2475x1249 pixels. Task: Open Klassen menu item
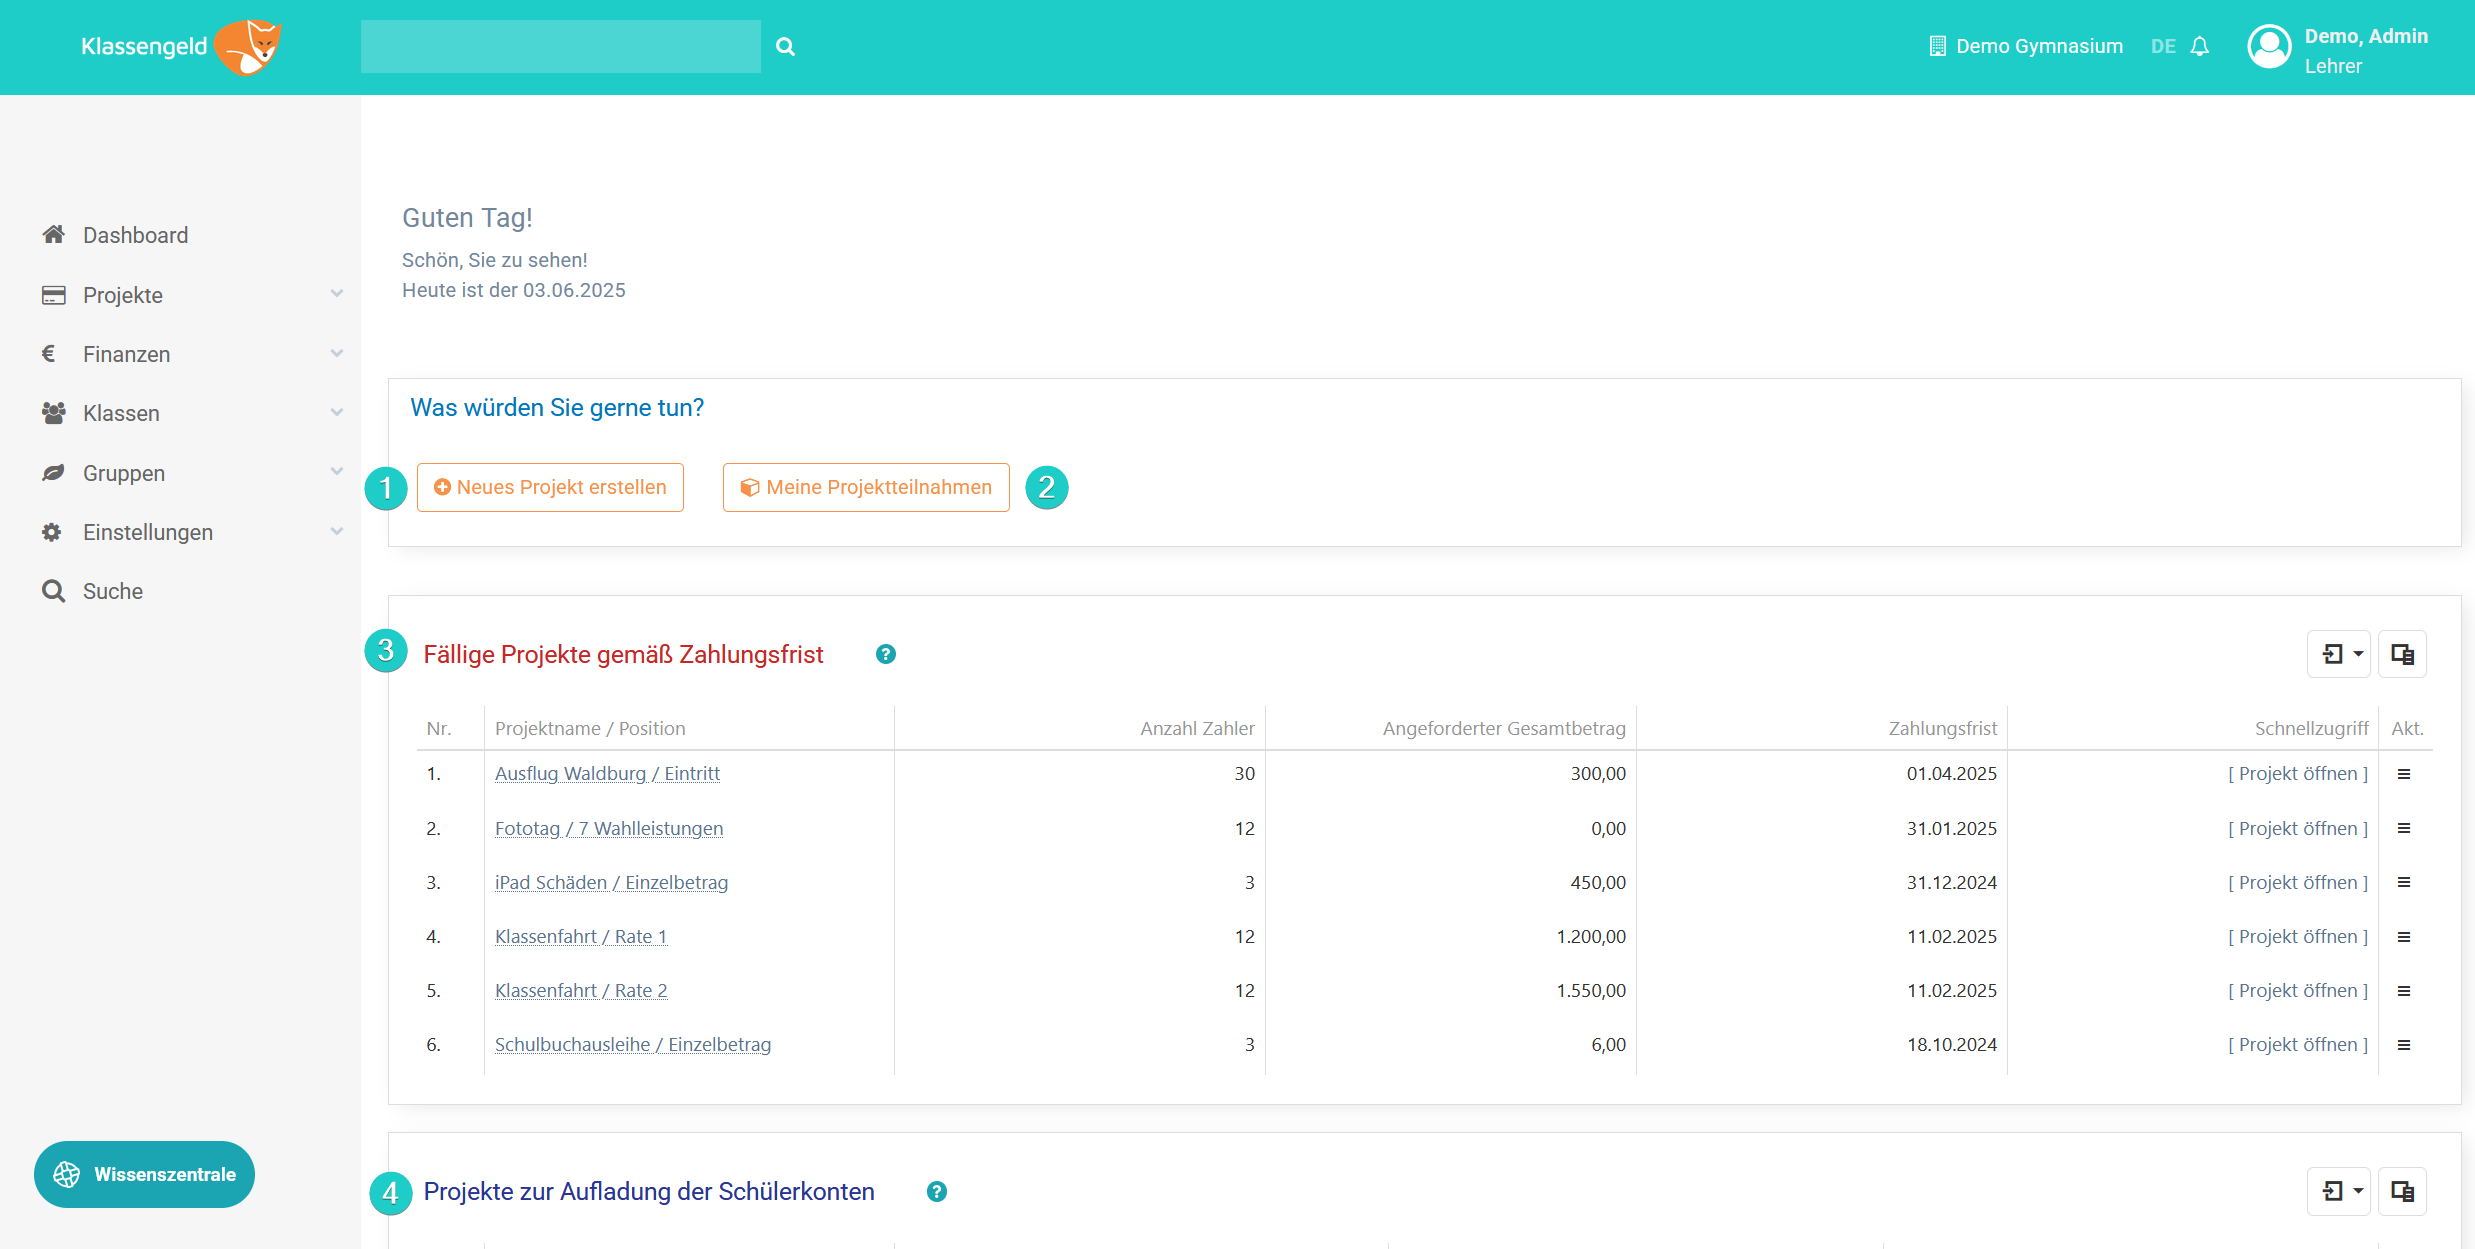pos(121,413)
